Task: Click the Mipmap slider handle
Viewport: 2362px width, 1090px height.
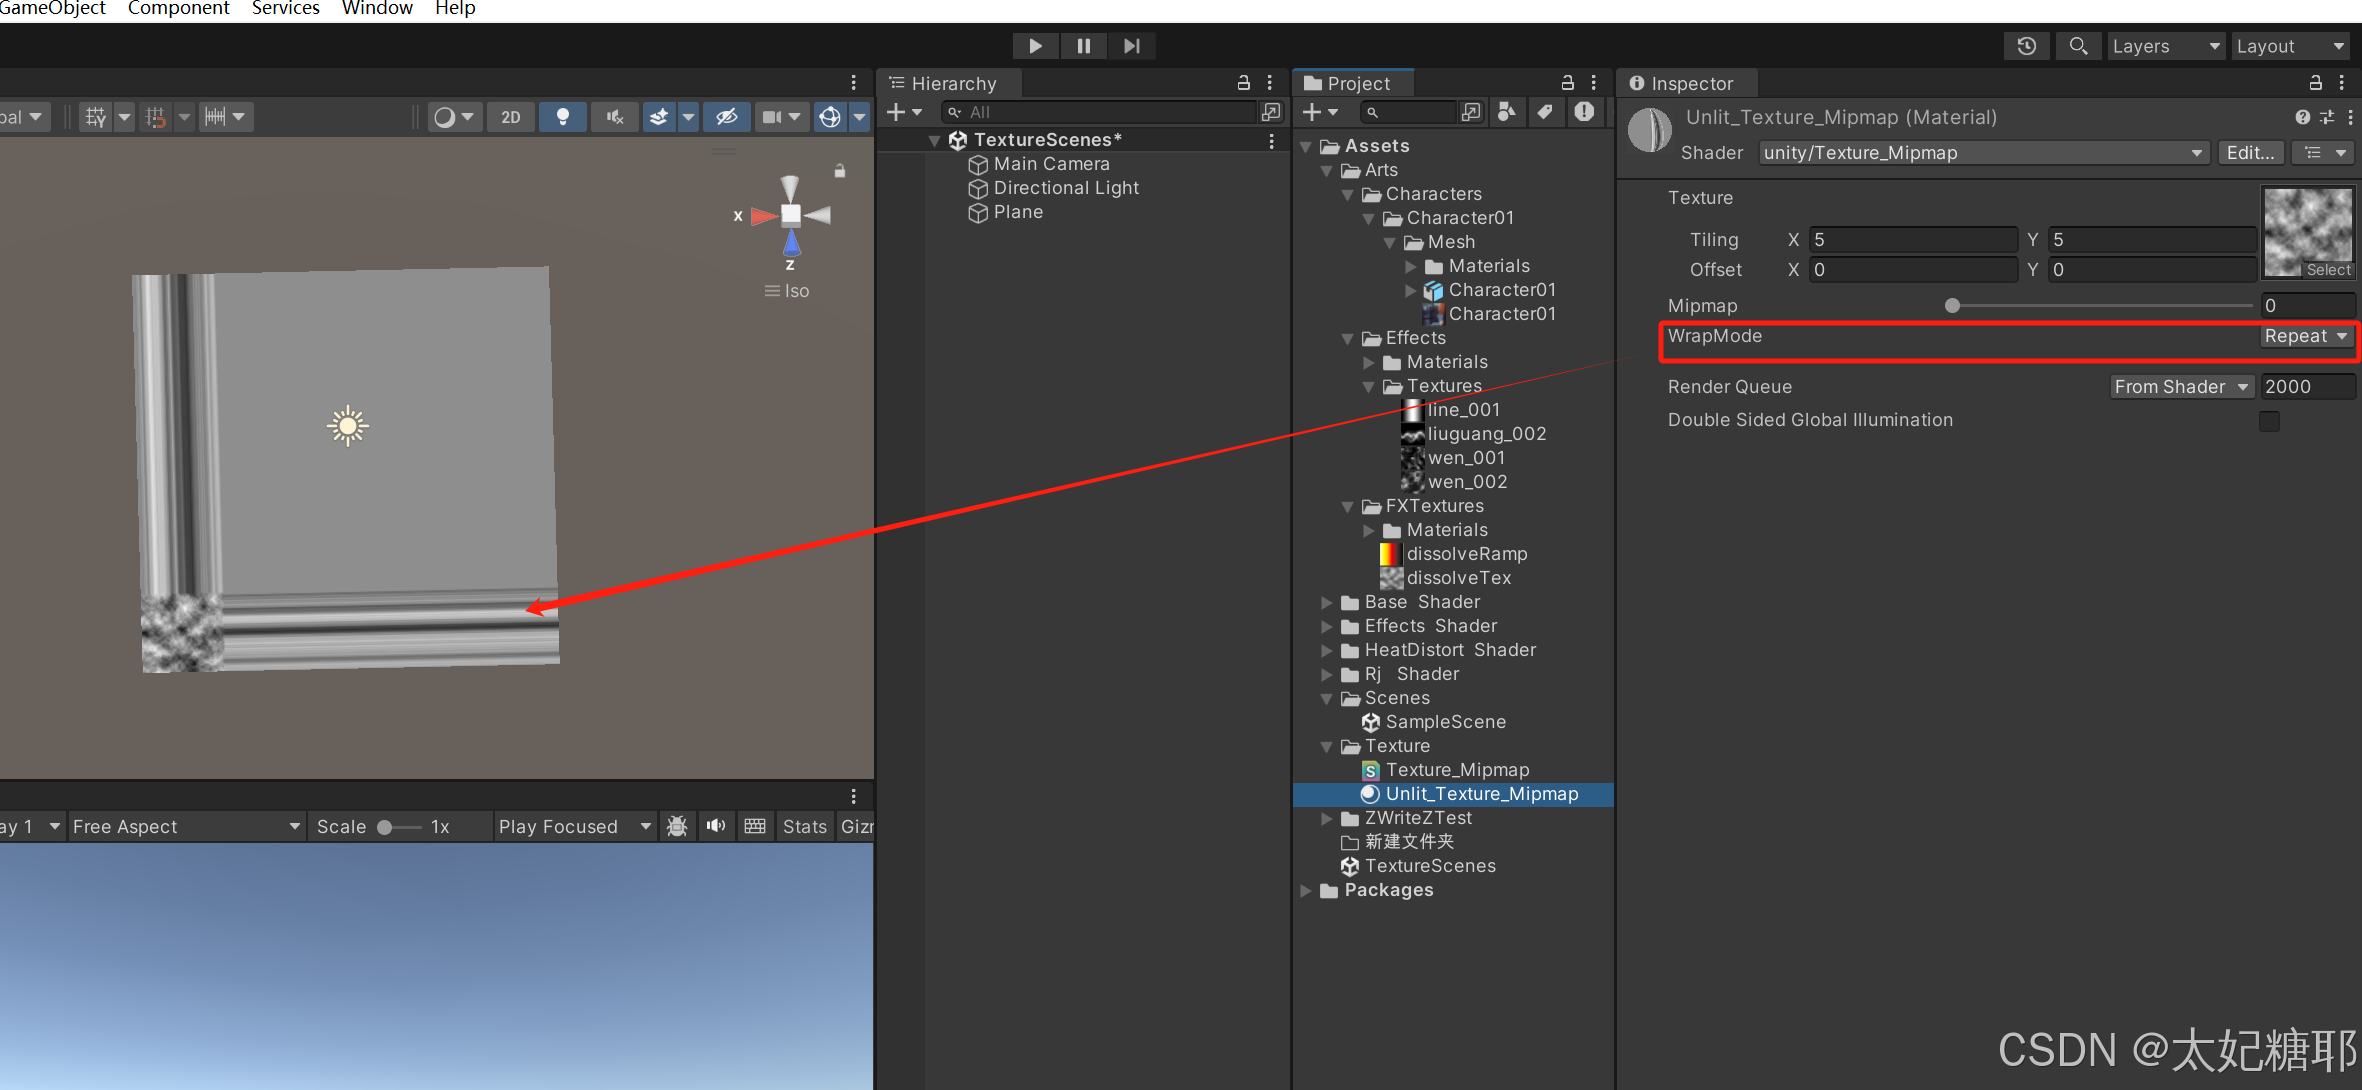Action: click(x=1952, y=306)
